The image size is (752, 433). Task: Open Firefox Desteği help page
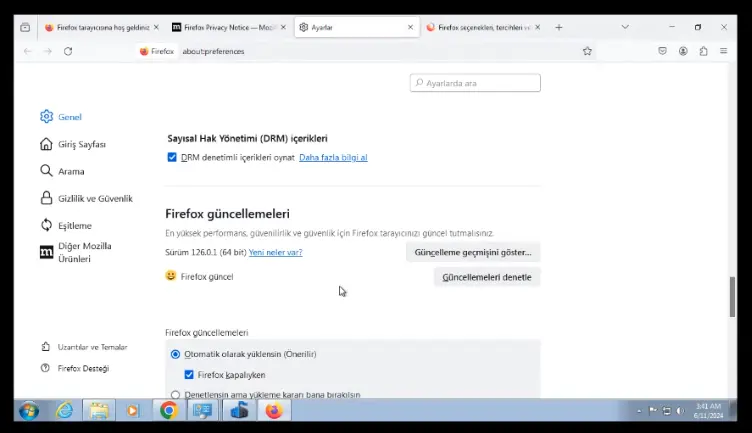coord(75,368)
